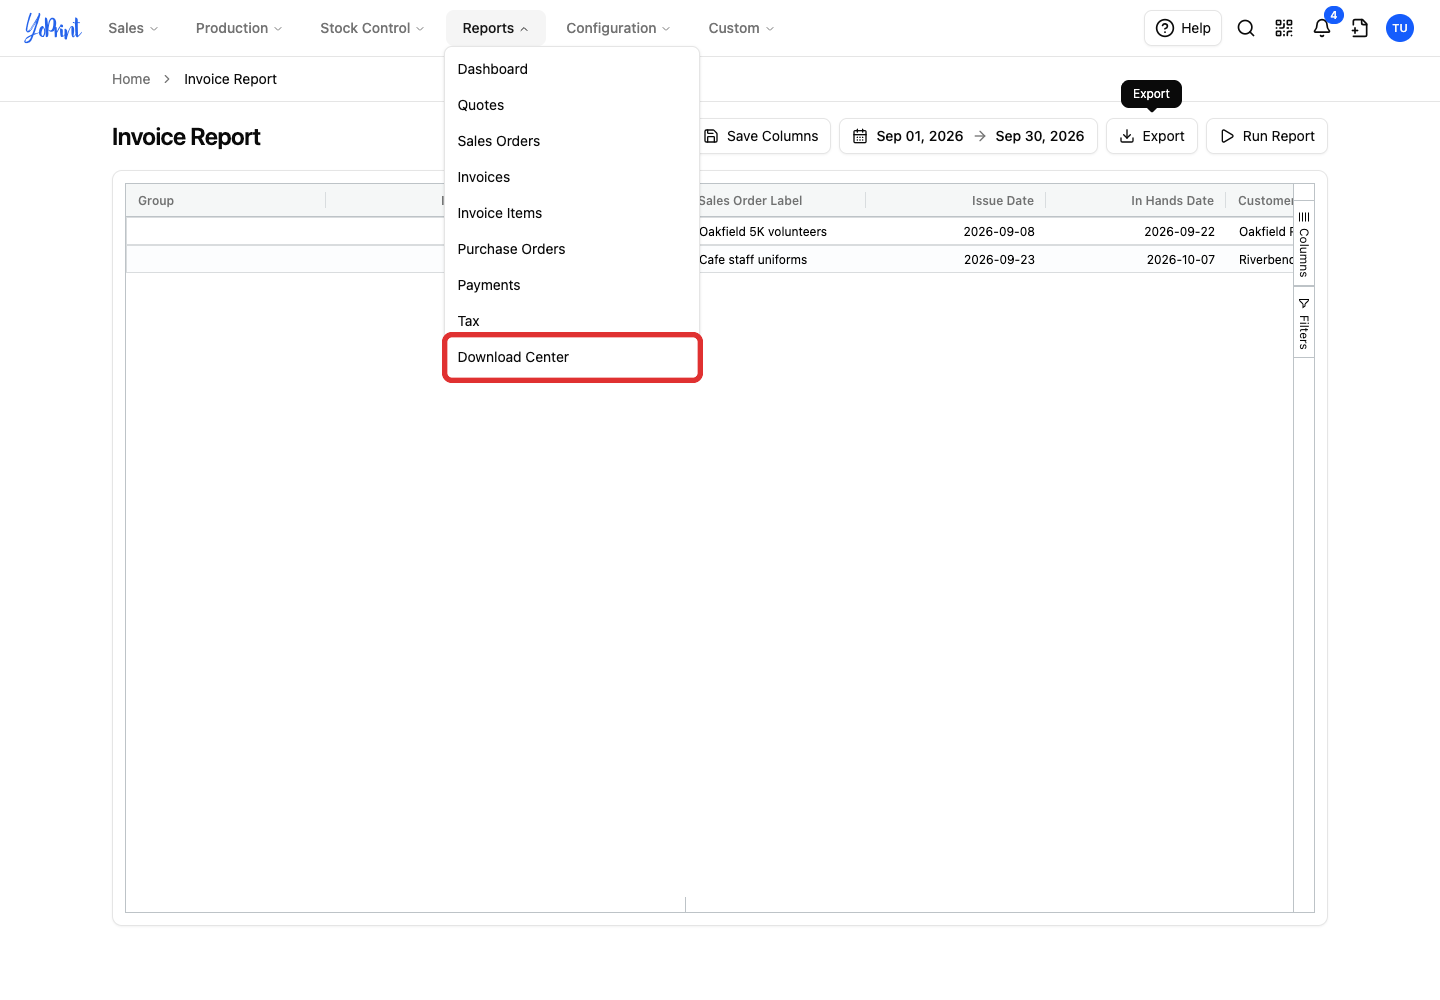Image resolution: width=1440 pixels, height=1000 pixels.
Task: Select Payments from Reports menu
Action: coord(572,285)
